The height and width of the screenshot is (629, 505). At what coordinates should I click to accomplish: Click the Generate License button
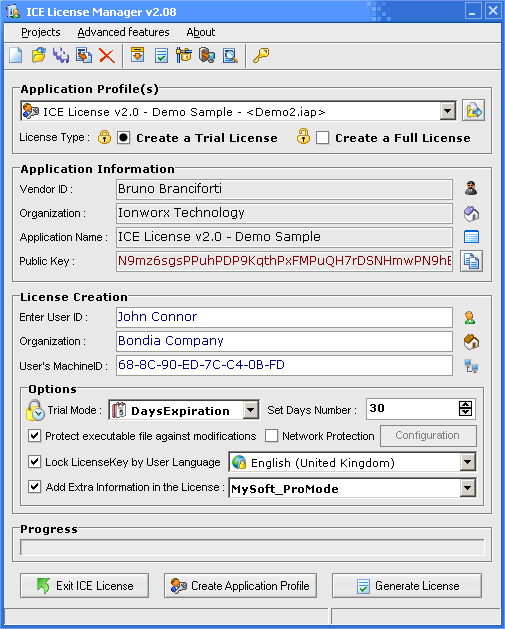coord(407,586)
